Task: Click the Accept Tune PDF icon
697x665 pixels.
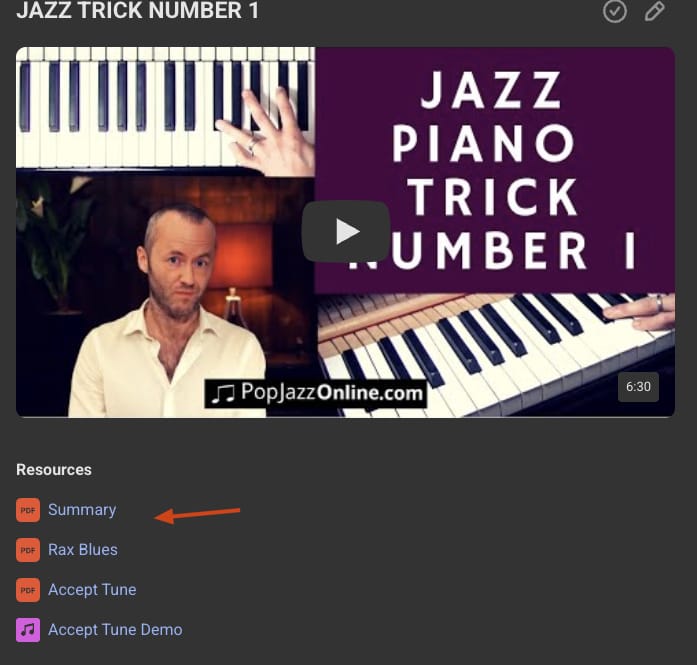Action: click(28, 590)
